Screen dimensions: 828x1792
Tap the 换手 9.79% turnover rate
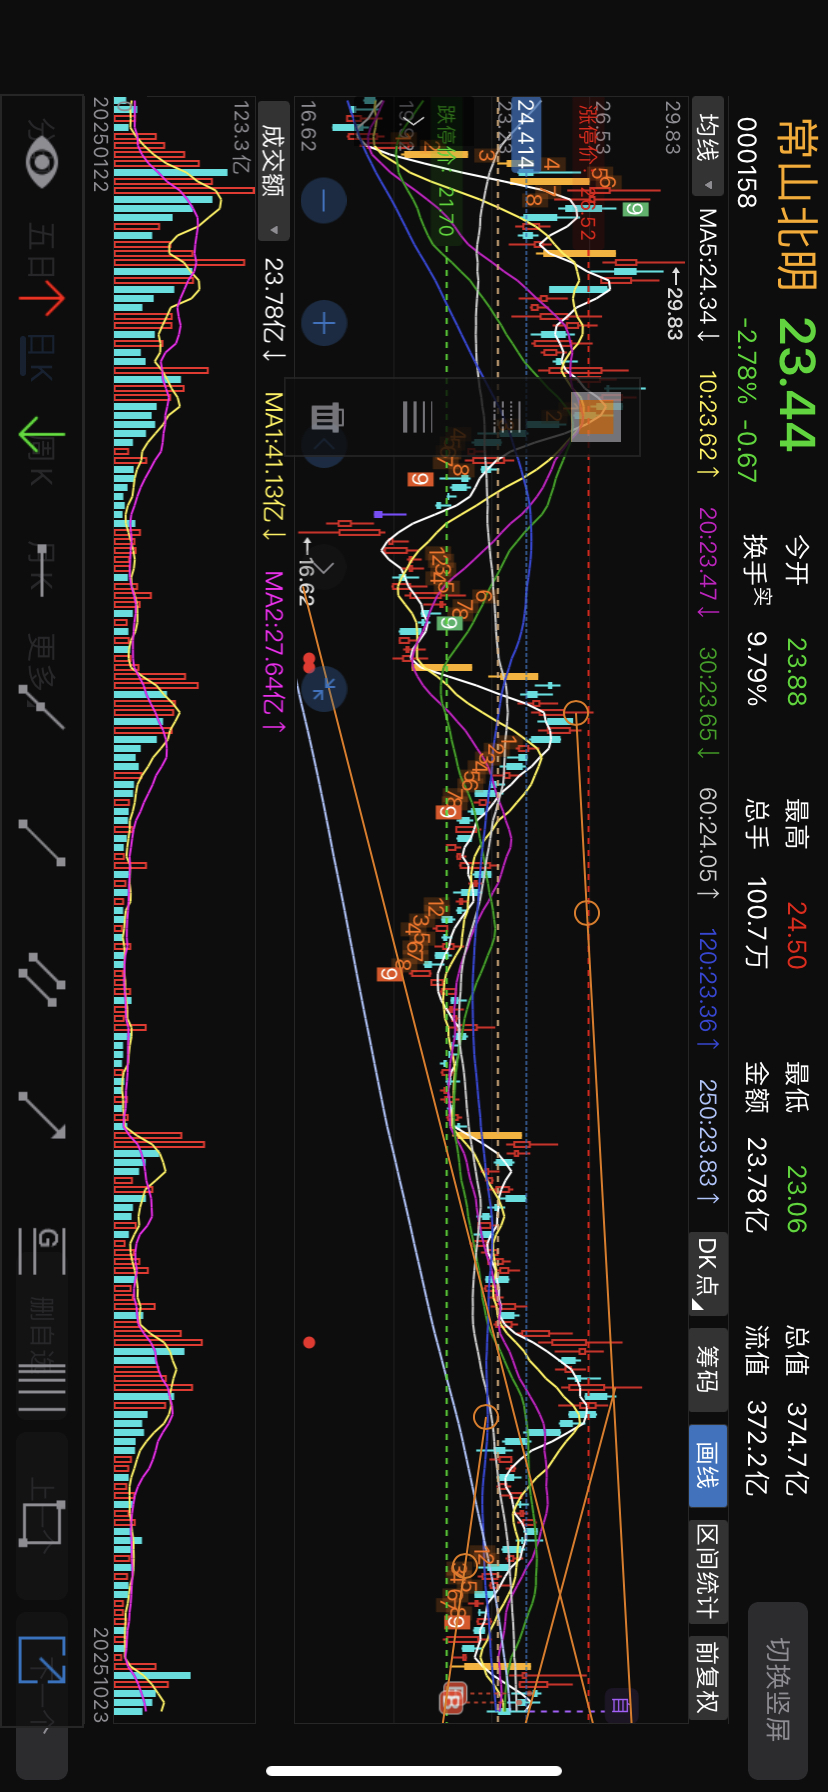click(756, 620)
